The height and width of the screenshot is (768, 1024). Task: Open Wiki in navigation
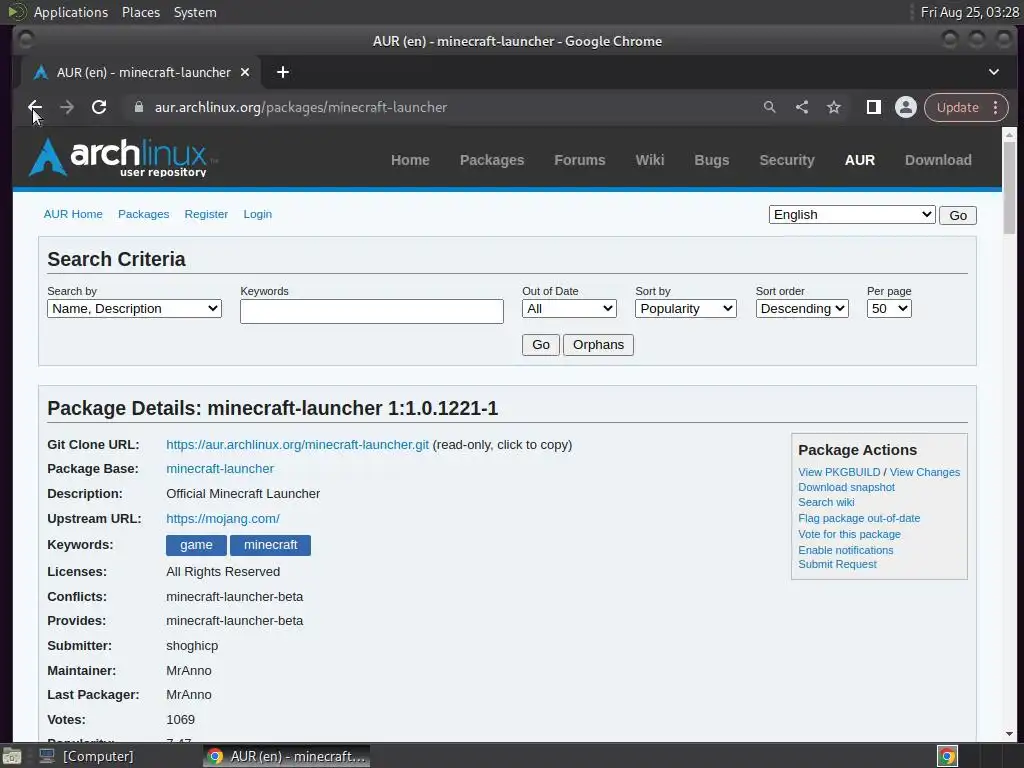click(x=650, y=160)
